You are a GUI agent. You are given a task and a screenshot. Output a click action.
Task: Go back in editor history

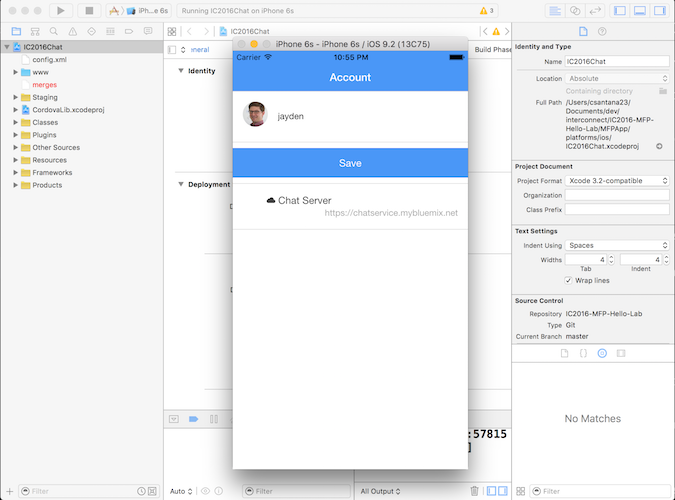pyautogui.click(x=189, y=31)
